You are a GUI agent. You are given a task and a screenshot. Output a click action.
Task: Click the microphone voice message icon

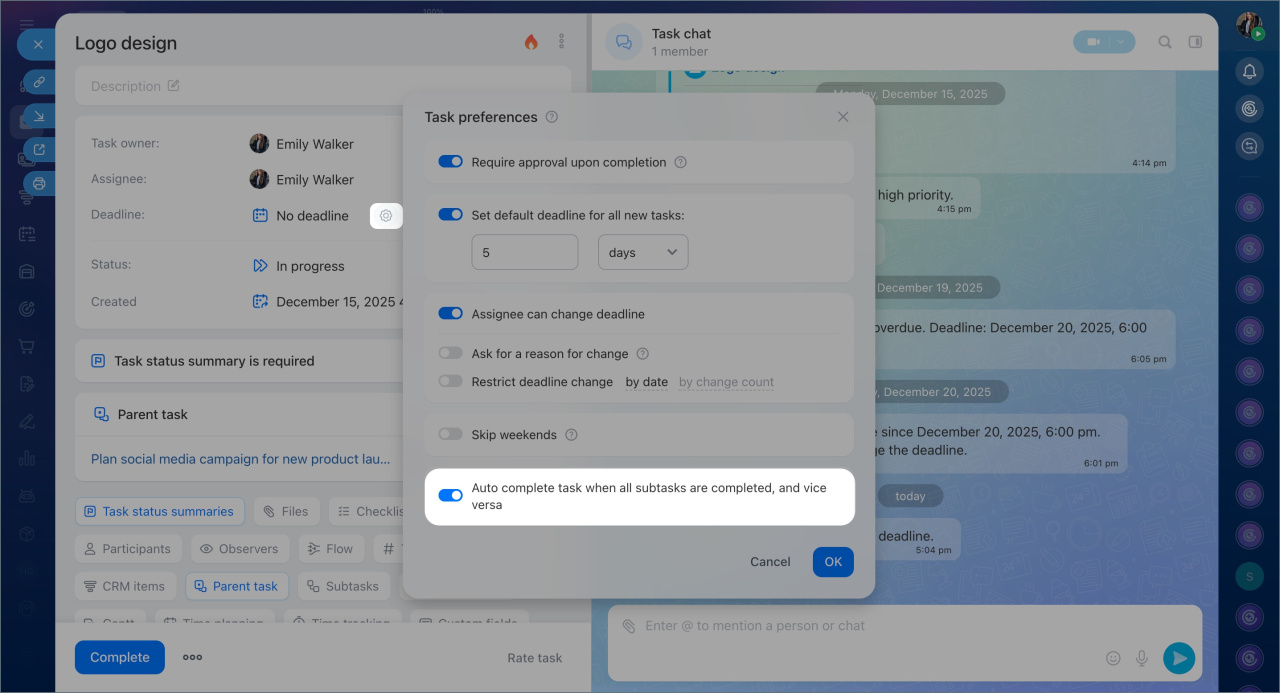pos(1141,657)
